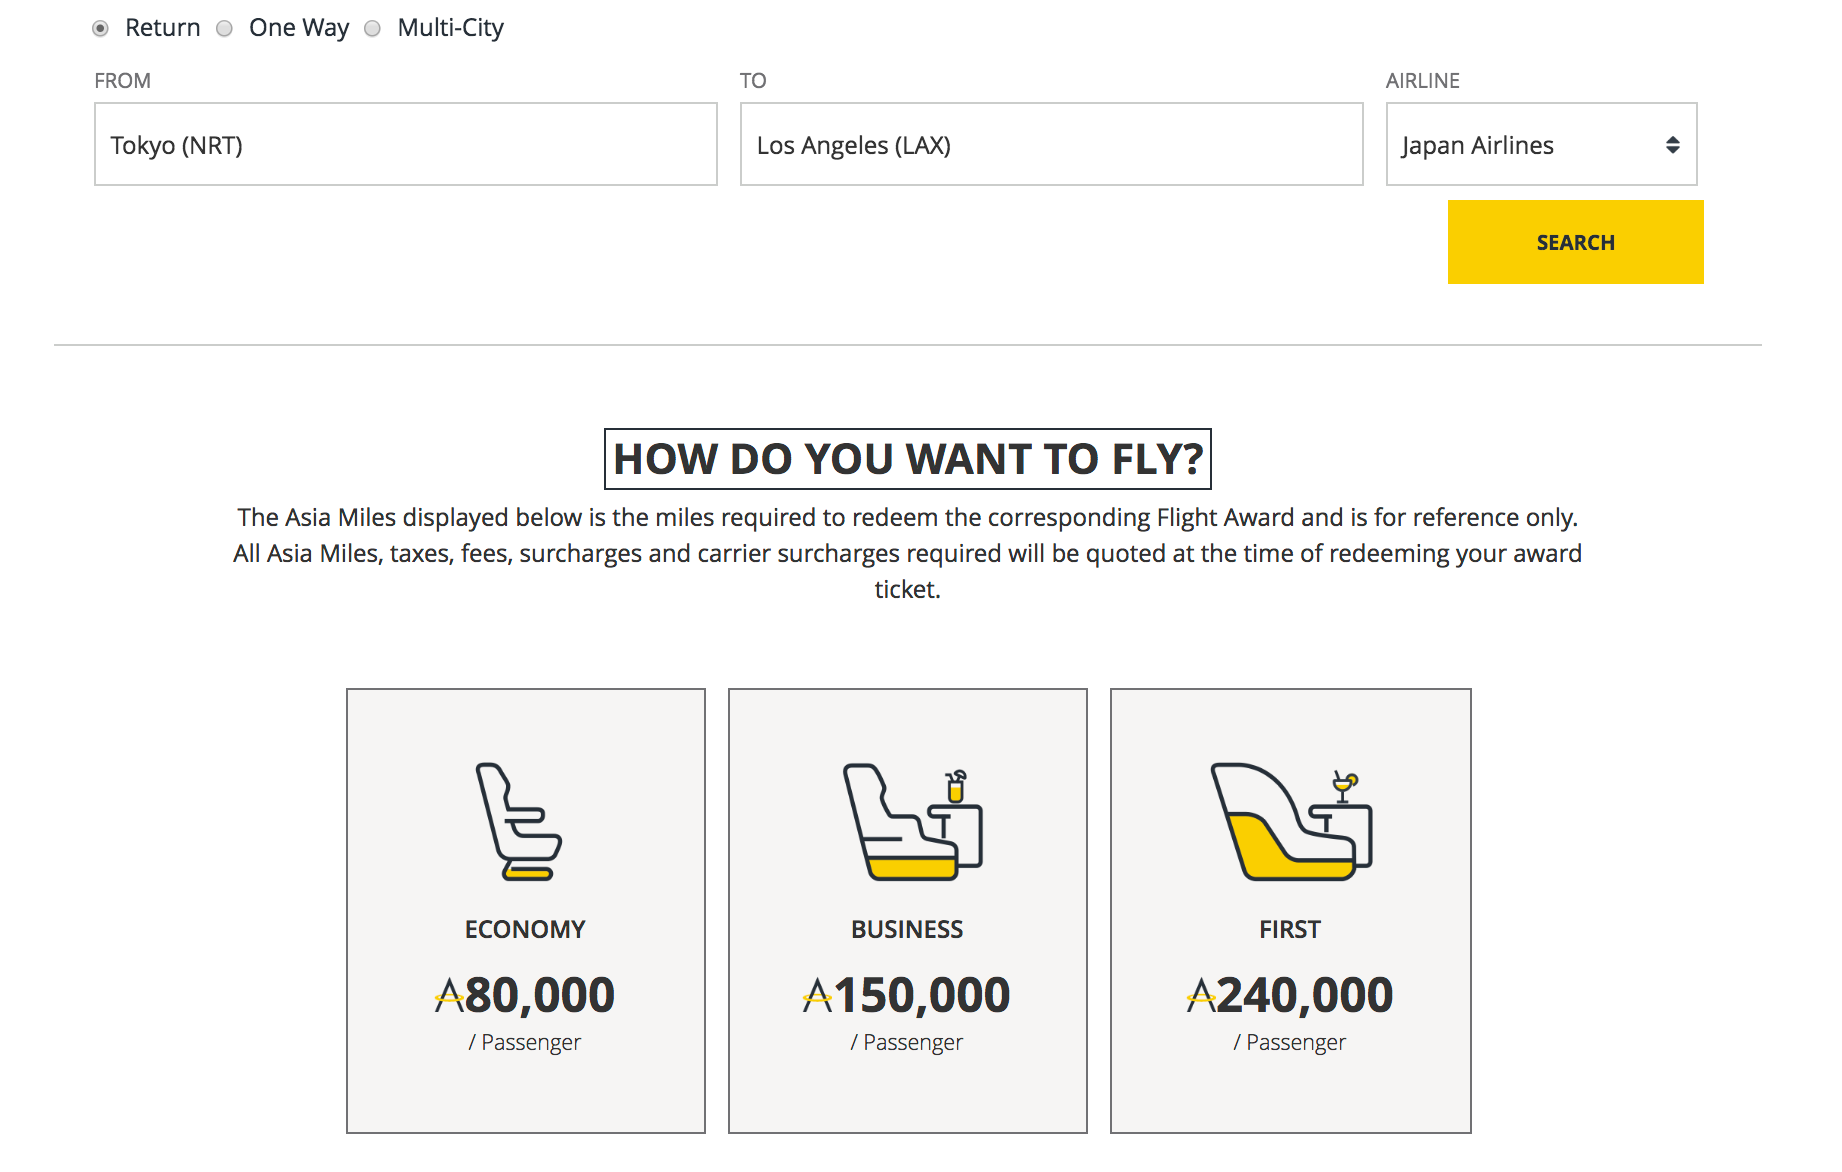Select the Return trip radio button
Image resolution: width=1842 pixels, height=1172 pixels.
100,28
